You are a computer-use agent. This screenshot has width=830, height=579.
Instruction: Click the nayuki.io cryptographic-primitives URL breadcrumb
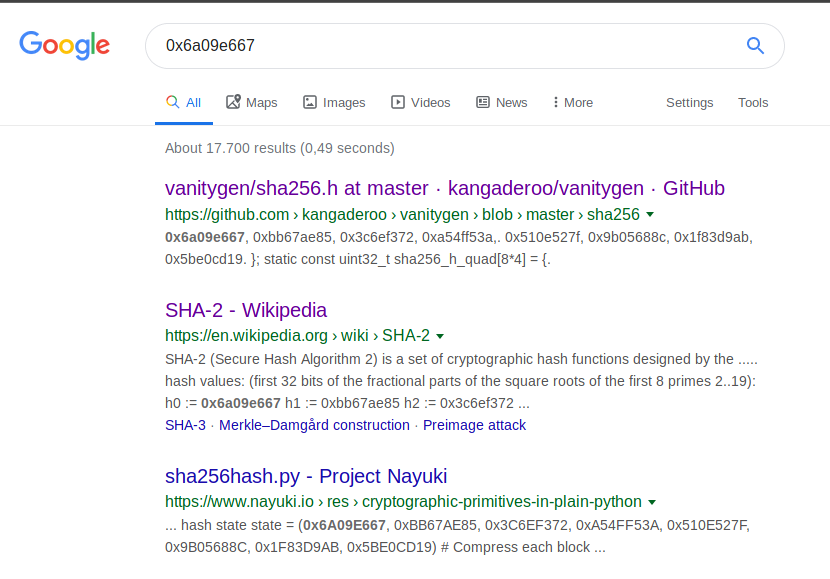403,502
